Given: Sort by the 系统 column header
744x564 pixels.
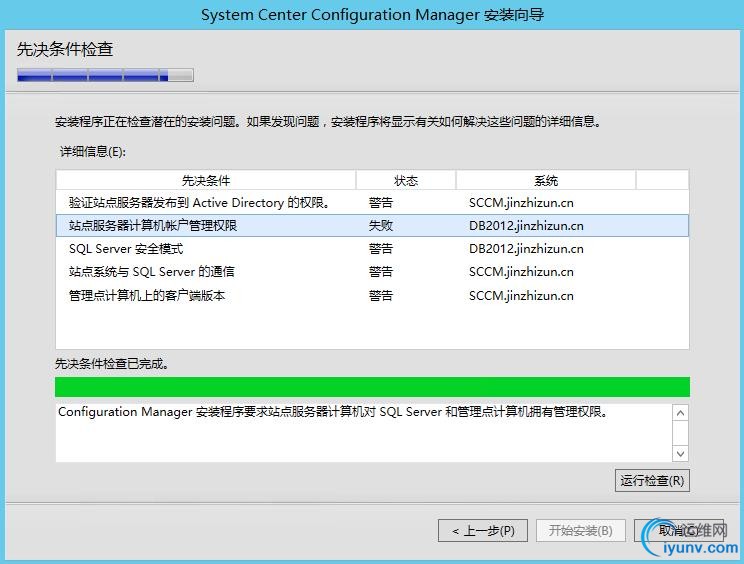Looking at the screenshot, I should 546,180.
